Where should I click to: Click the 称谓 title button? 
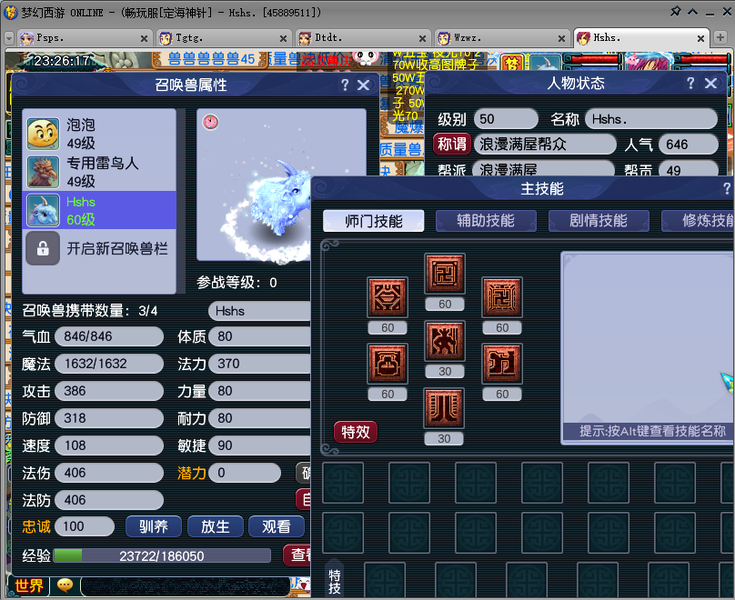click(x=451, y=144)
